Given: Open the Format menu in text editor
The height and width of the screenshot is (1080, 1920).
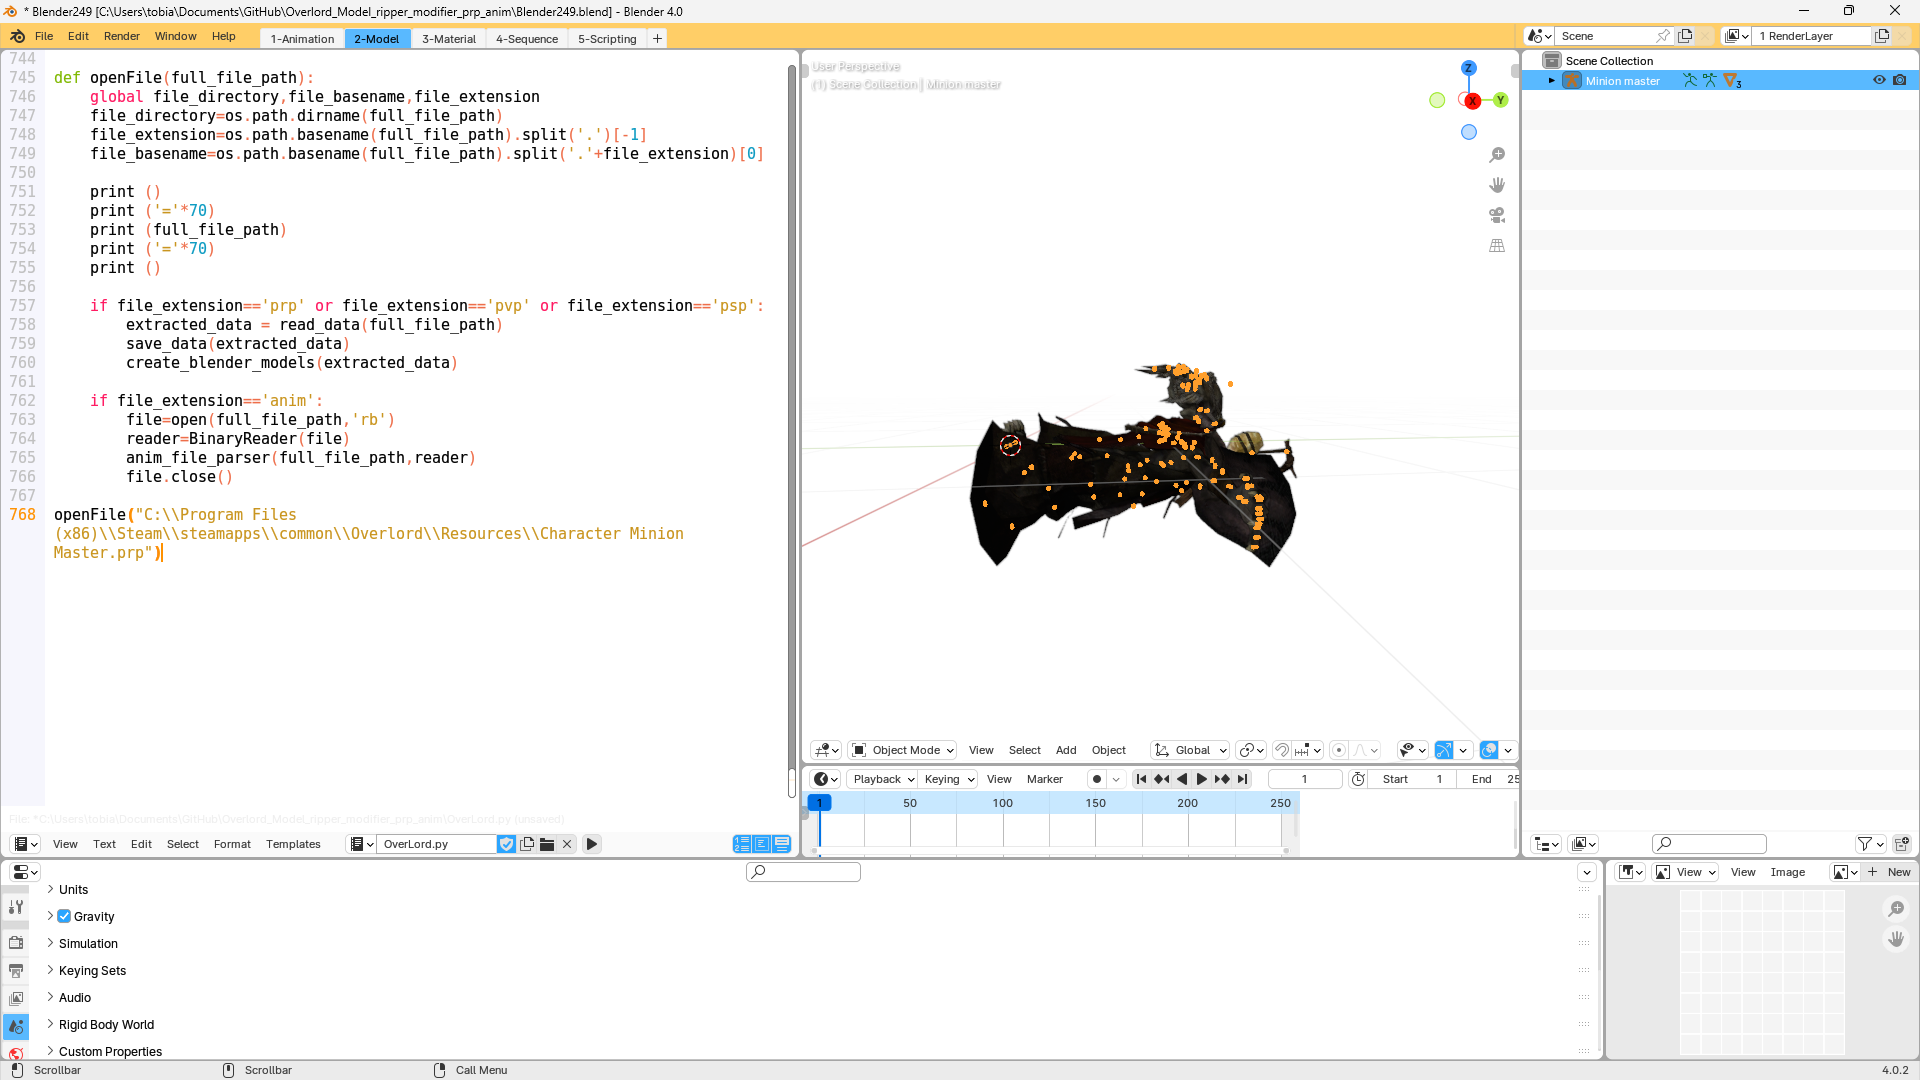Looking at the screenshot, I should click(x=232, y=844).
